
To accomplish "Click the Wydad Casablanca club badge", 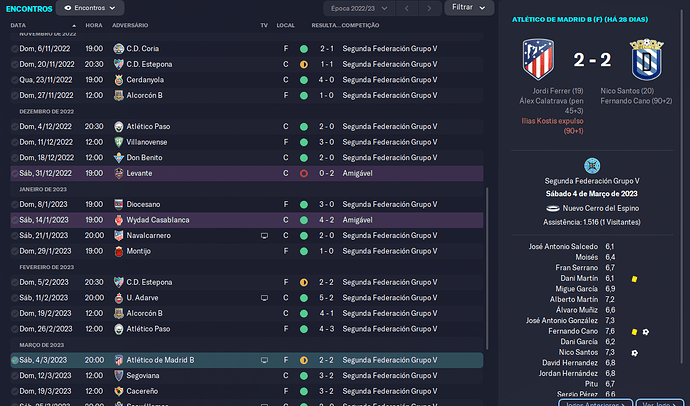I will [118, 220].
